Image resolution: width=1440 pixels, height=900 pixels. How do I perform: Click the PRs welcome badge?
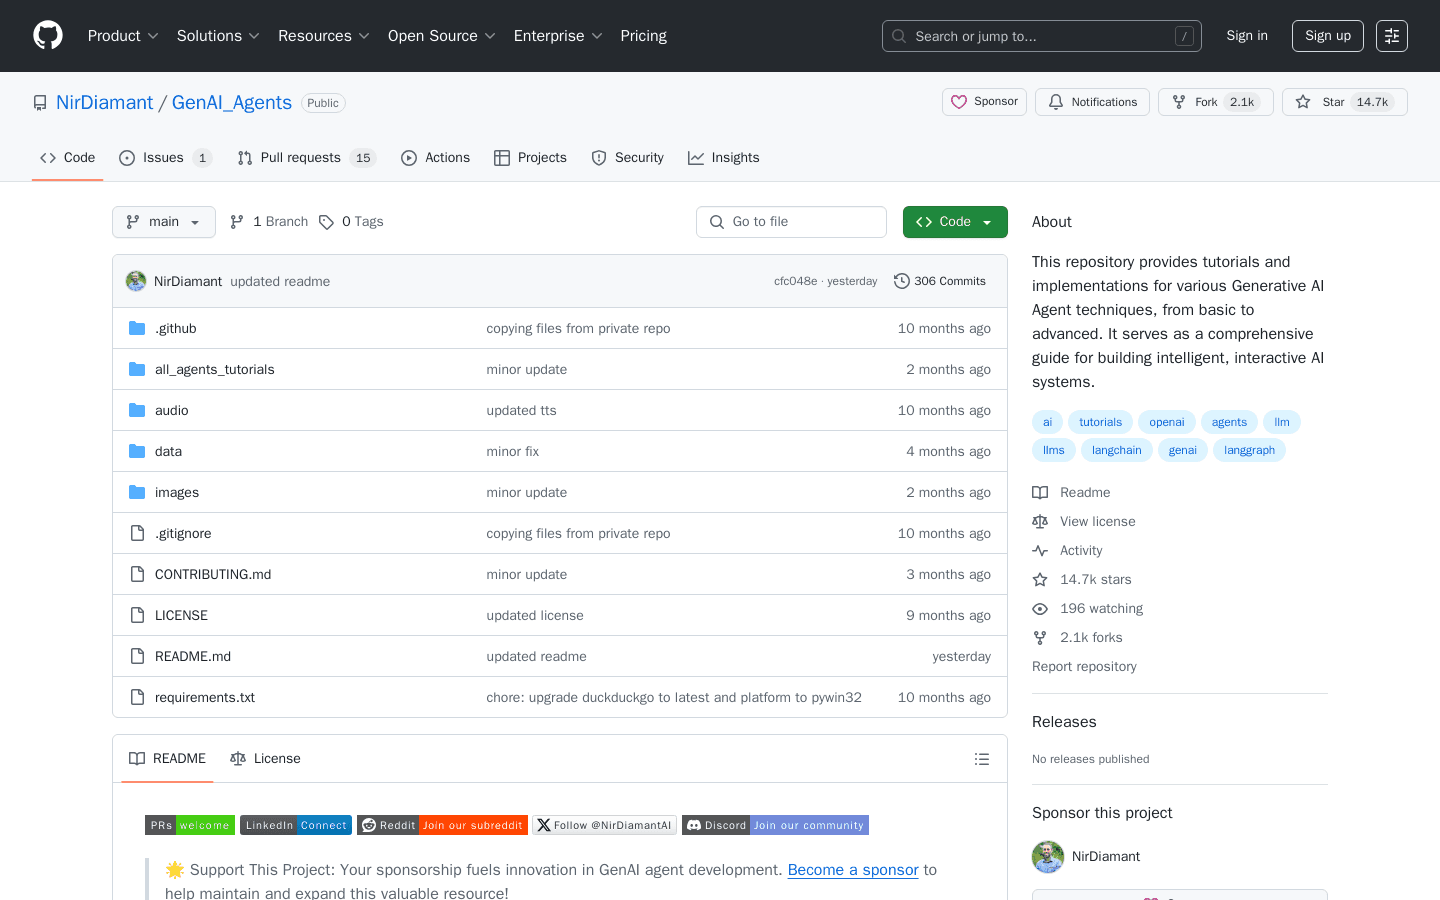tap(190, 825)
